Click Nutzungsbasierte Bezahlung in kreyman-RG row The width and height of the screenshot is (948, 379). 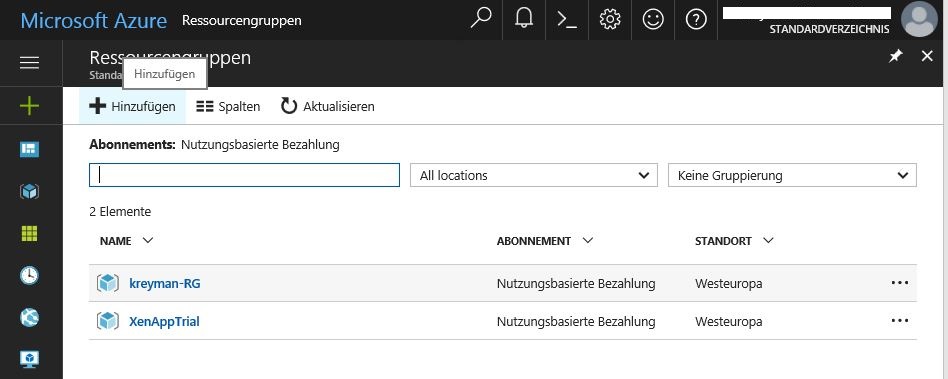coord(576,283)
